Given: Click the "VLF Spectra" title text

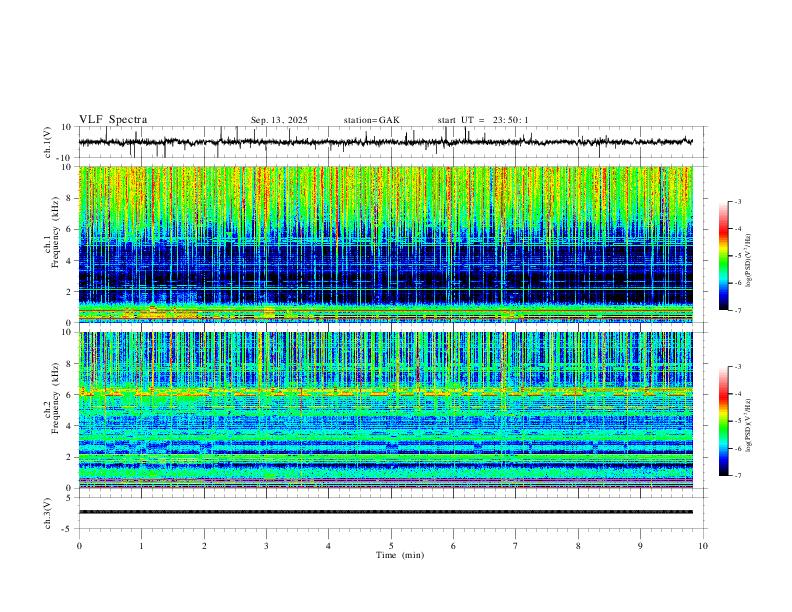Looking at the screenshot, I should (x=113, y=120).
